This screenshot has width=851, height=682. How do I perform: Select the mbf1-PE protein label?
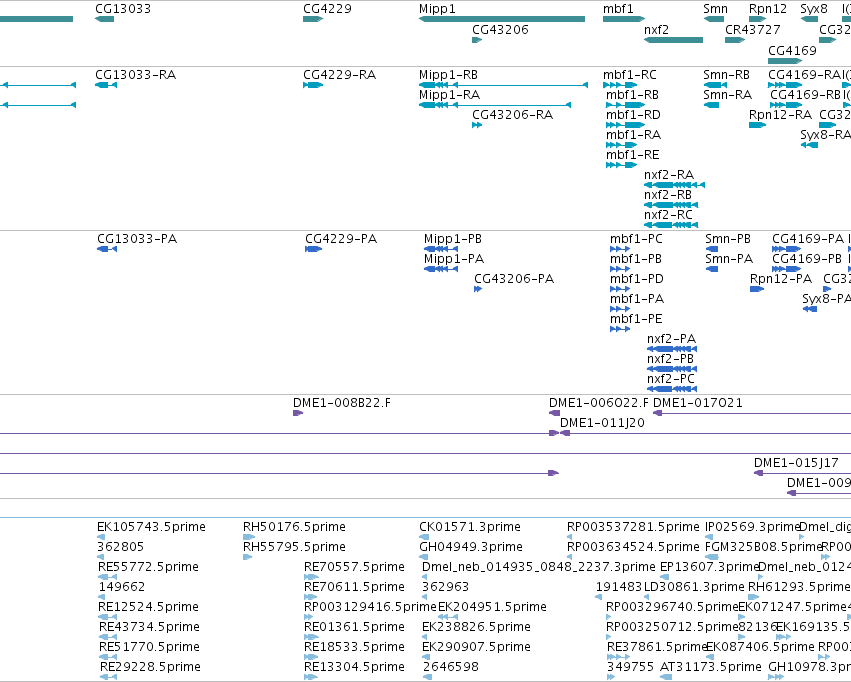click(636, 318)
